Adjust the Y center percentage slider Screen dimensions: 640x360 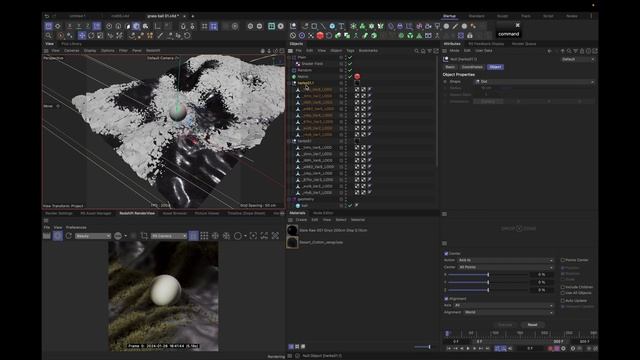488,282
